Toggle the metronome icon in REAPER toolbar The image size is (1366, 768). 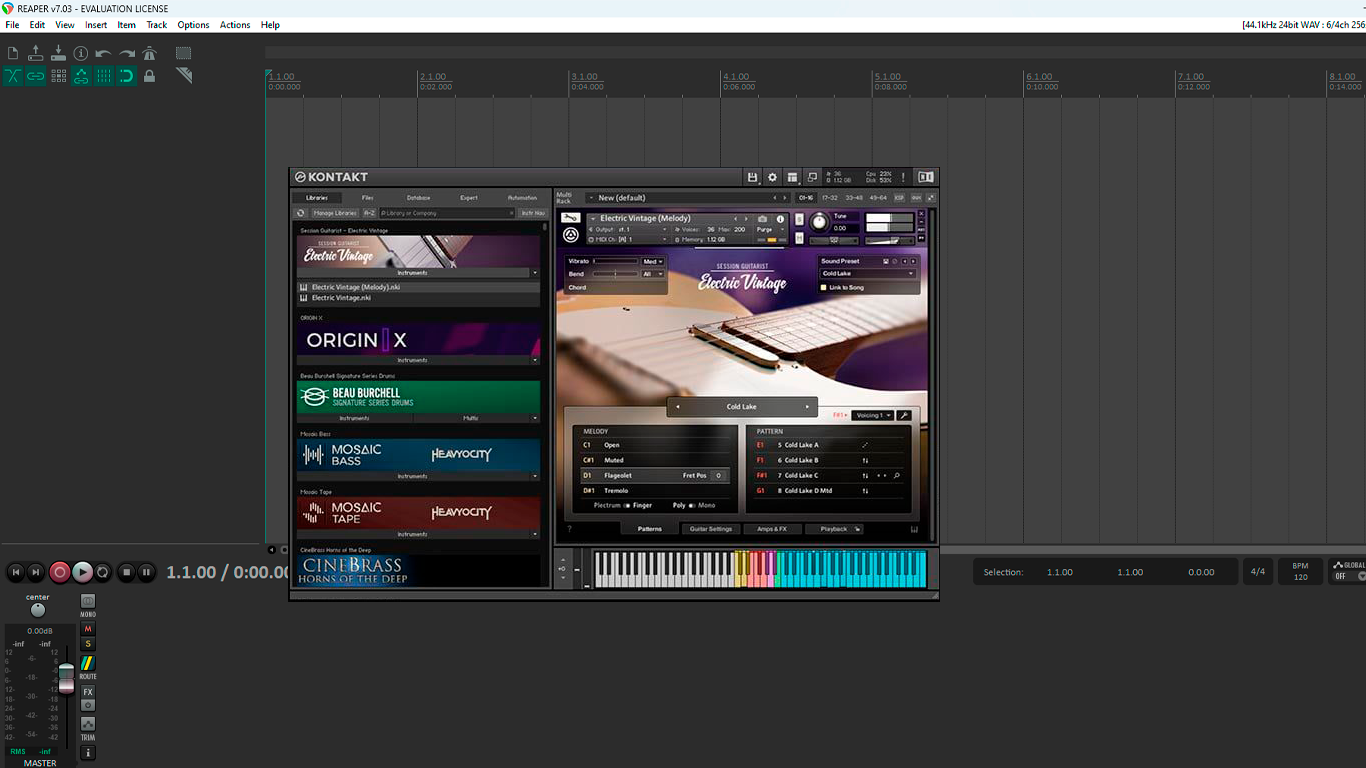(x=149, y=53)
